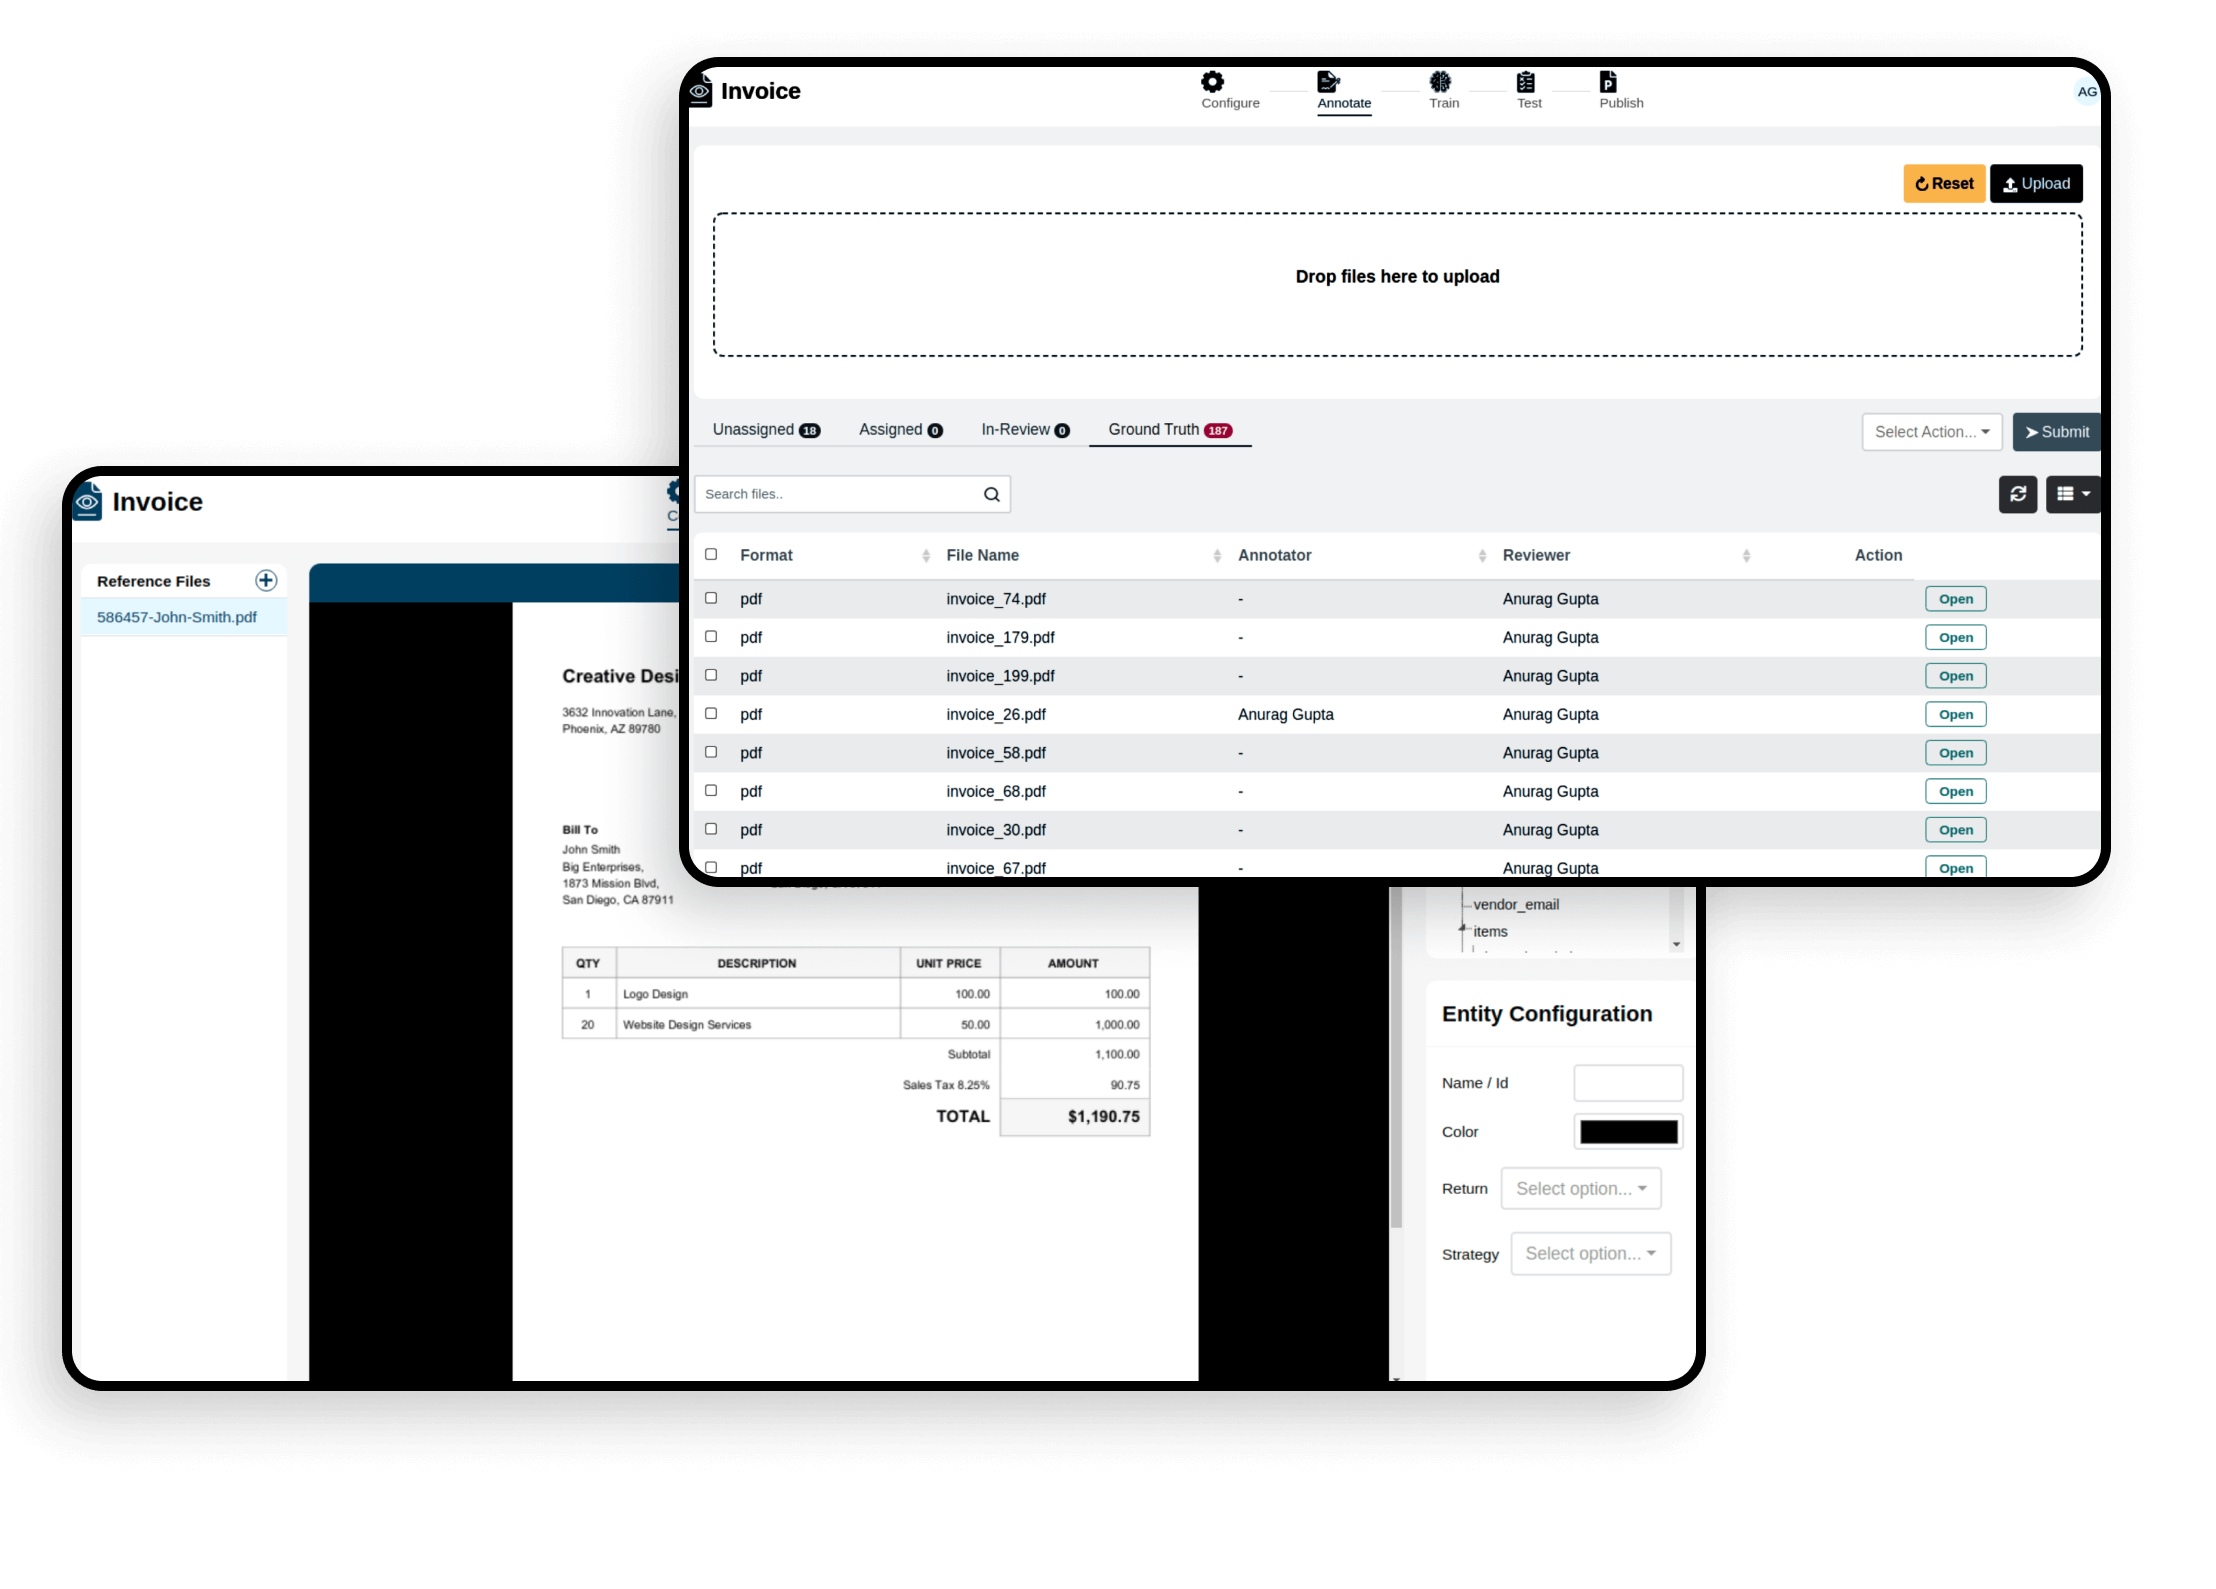Check the invoice_30.pdf row checkbox
The height and width of the screenshot is (1589, 2216).
(x=711, y=829)
